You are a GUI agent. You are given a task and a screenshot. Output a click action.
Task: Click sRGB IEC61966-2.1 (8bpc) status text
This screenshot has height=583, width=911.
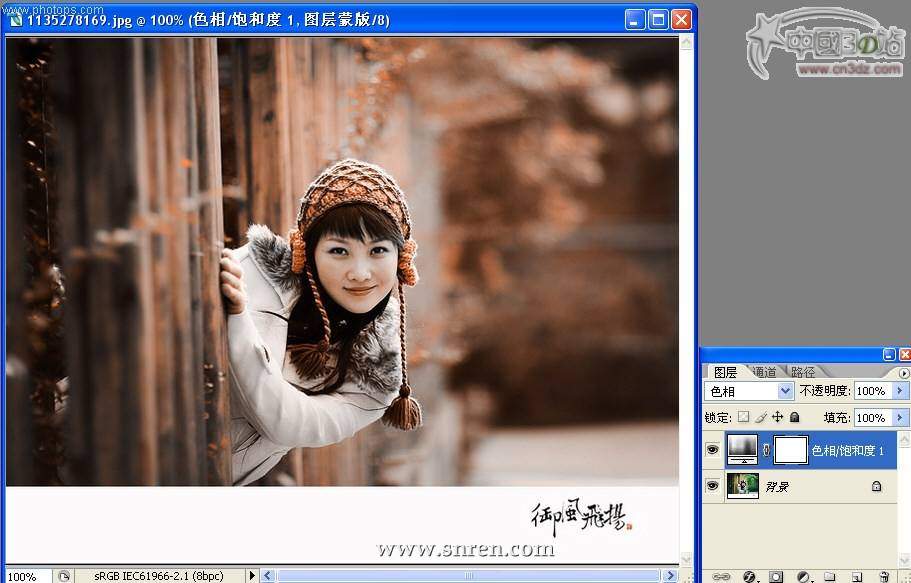click(159, 576)
